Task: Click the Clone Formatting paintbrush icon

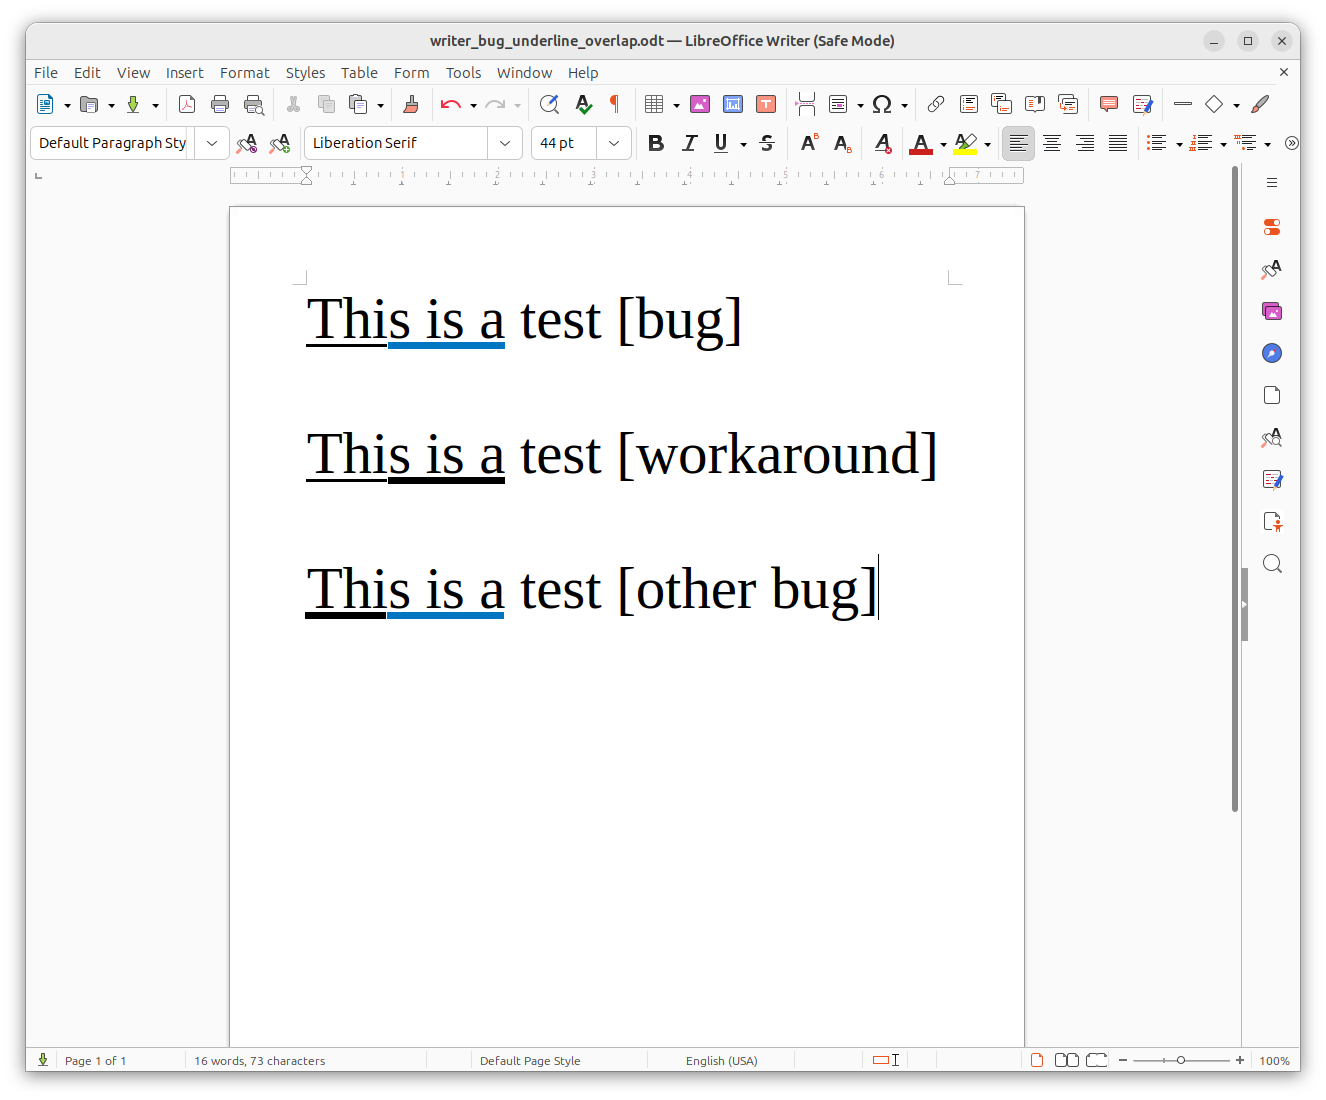Action: pyautogui.click(x=410, y=104)
